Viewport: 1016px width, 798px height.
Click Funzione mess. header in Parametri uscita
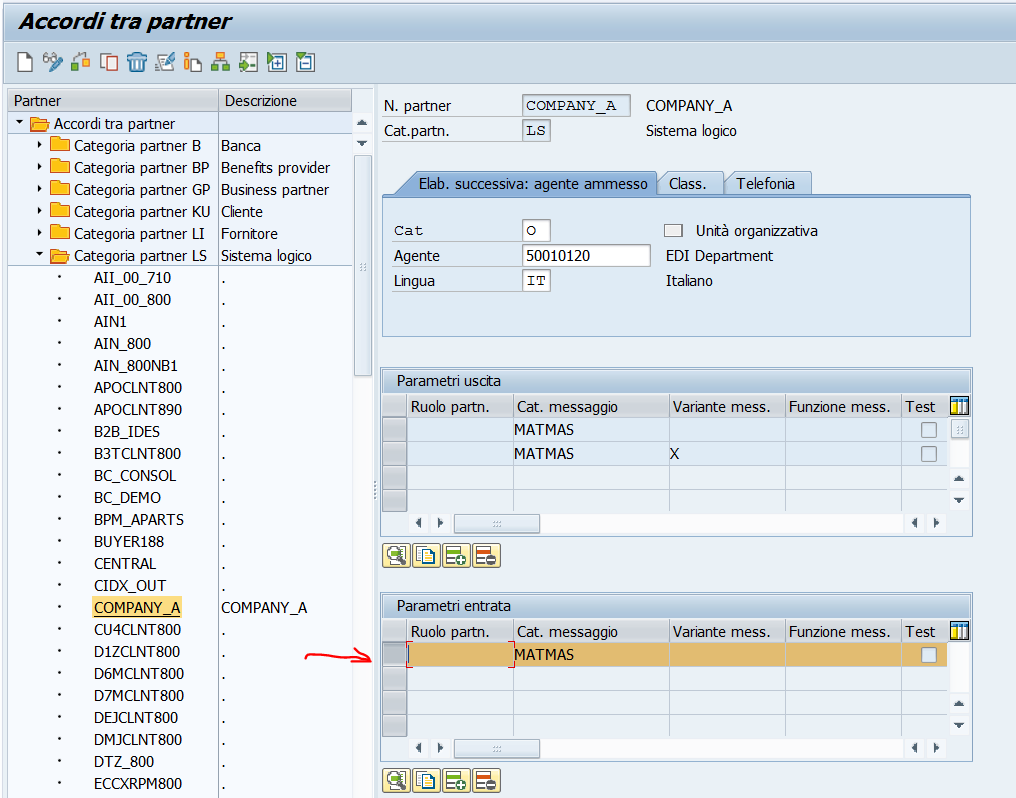843,407
